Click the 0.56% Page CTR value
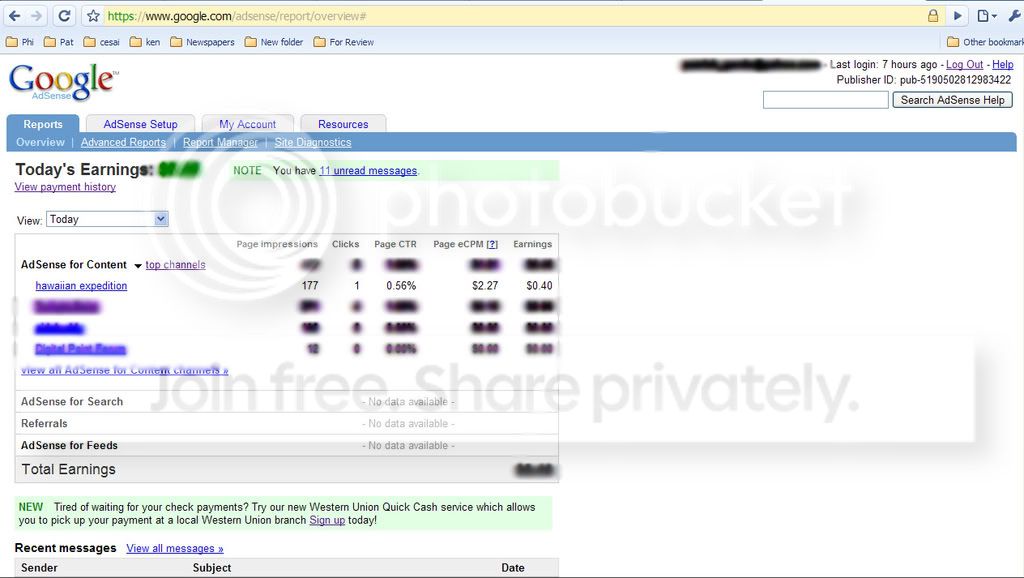The width and height of the screenshot is (1024, 578). pos(401,285)
